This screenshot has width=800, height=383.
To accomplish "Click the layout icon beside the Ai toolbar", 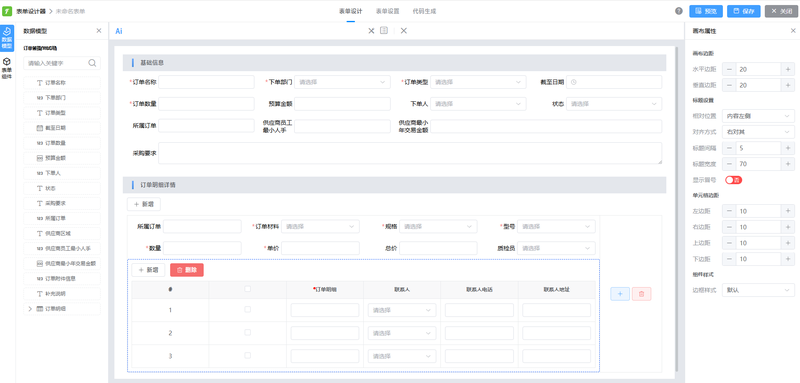I will (384, 31).
